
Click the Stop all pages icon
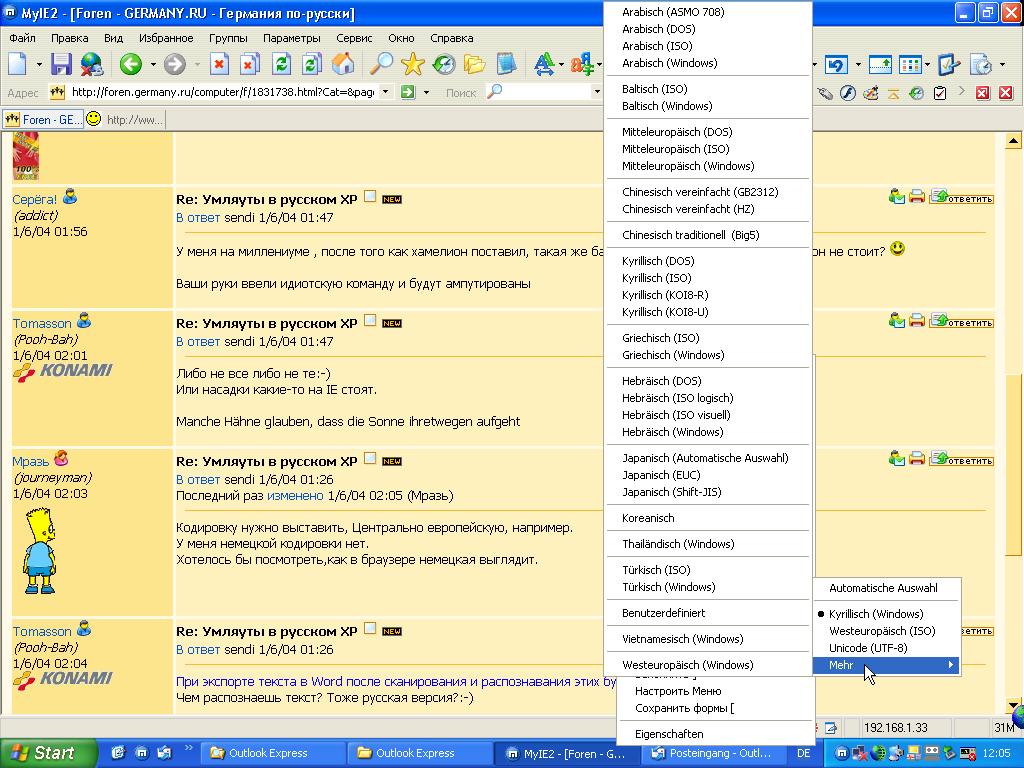pos(249,64)
